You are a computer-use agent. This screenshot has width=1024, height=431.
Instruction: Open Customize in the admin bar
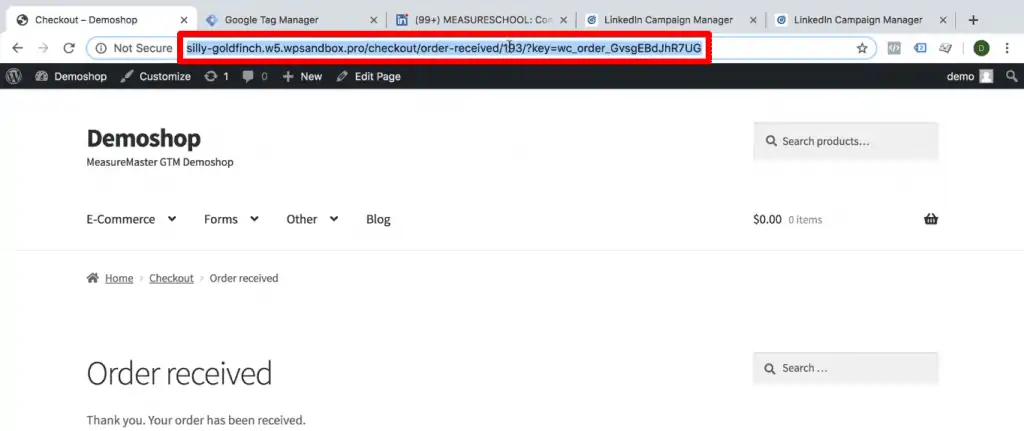point(155,76)
